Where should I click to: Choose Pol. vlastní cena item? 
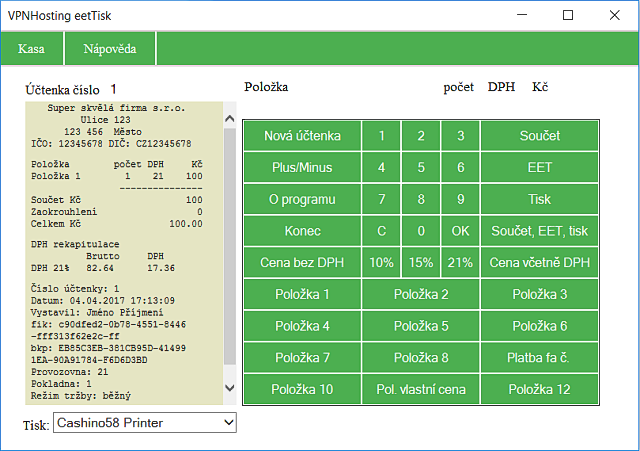[421, 389]
